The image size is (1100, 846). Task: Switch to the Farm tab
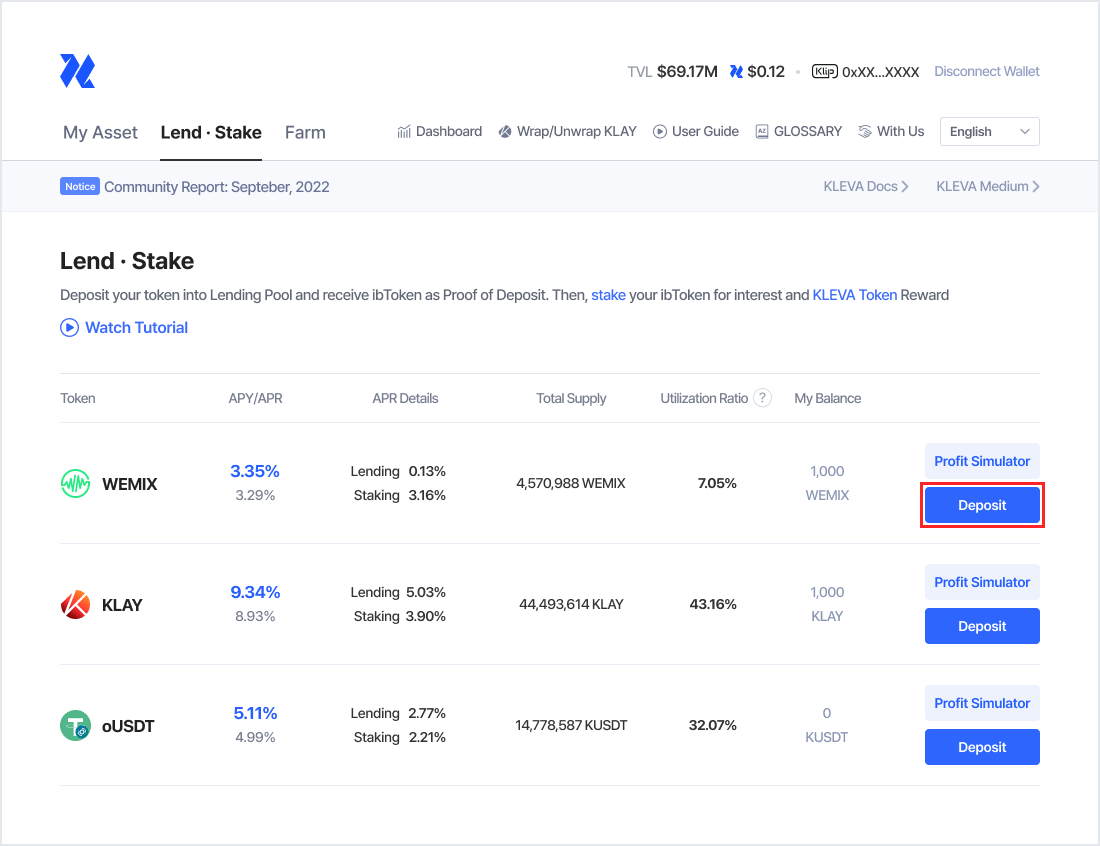click(305, 132)
